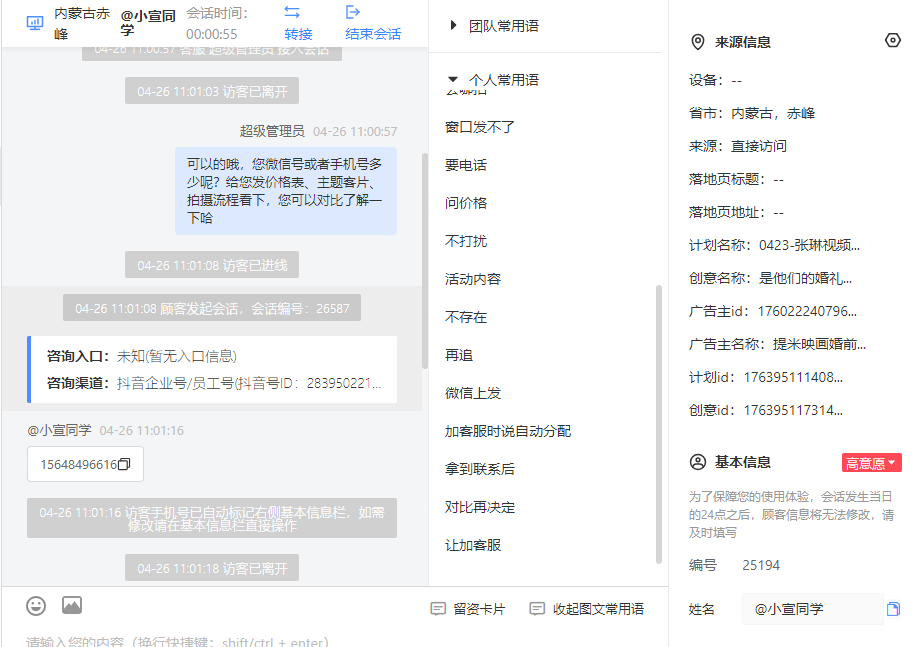This screenshot has width=919, height=647.
Task: Click 咨询渠道 抖音企业号 row
Action: click(x=214, y=383)
